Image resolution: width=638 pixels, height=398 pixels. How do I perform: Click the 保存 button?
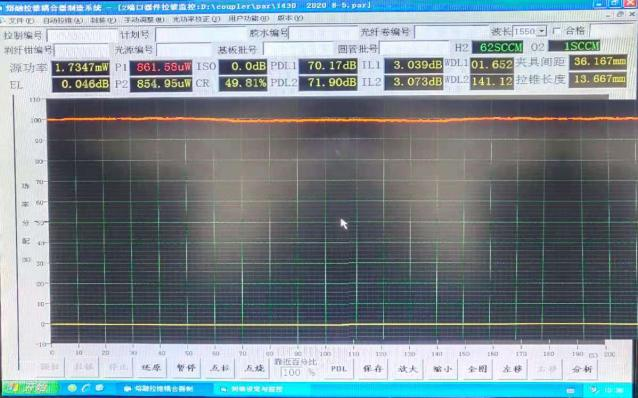[x=372, y=369]
